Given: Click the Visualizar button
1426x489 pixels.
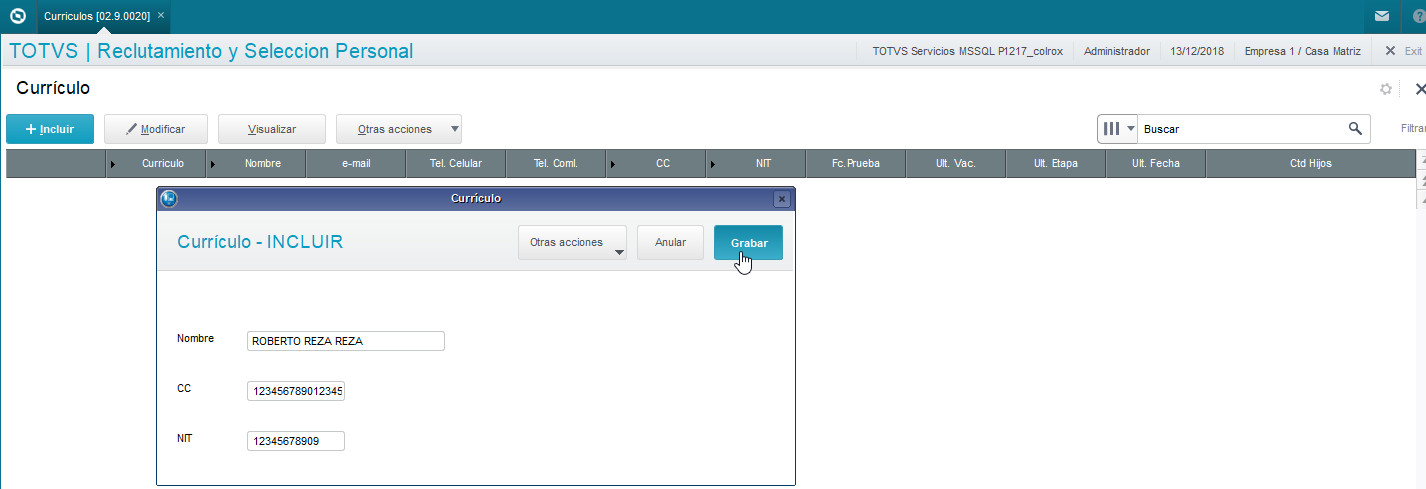Looking at the screenshot, I should point(272,129).
